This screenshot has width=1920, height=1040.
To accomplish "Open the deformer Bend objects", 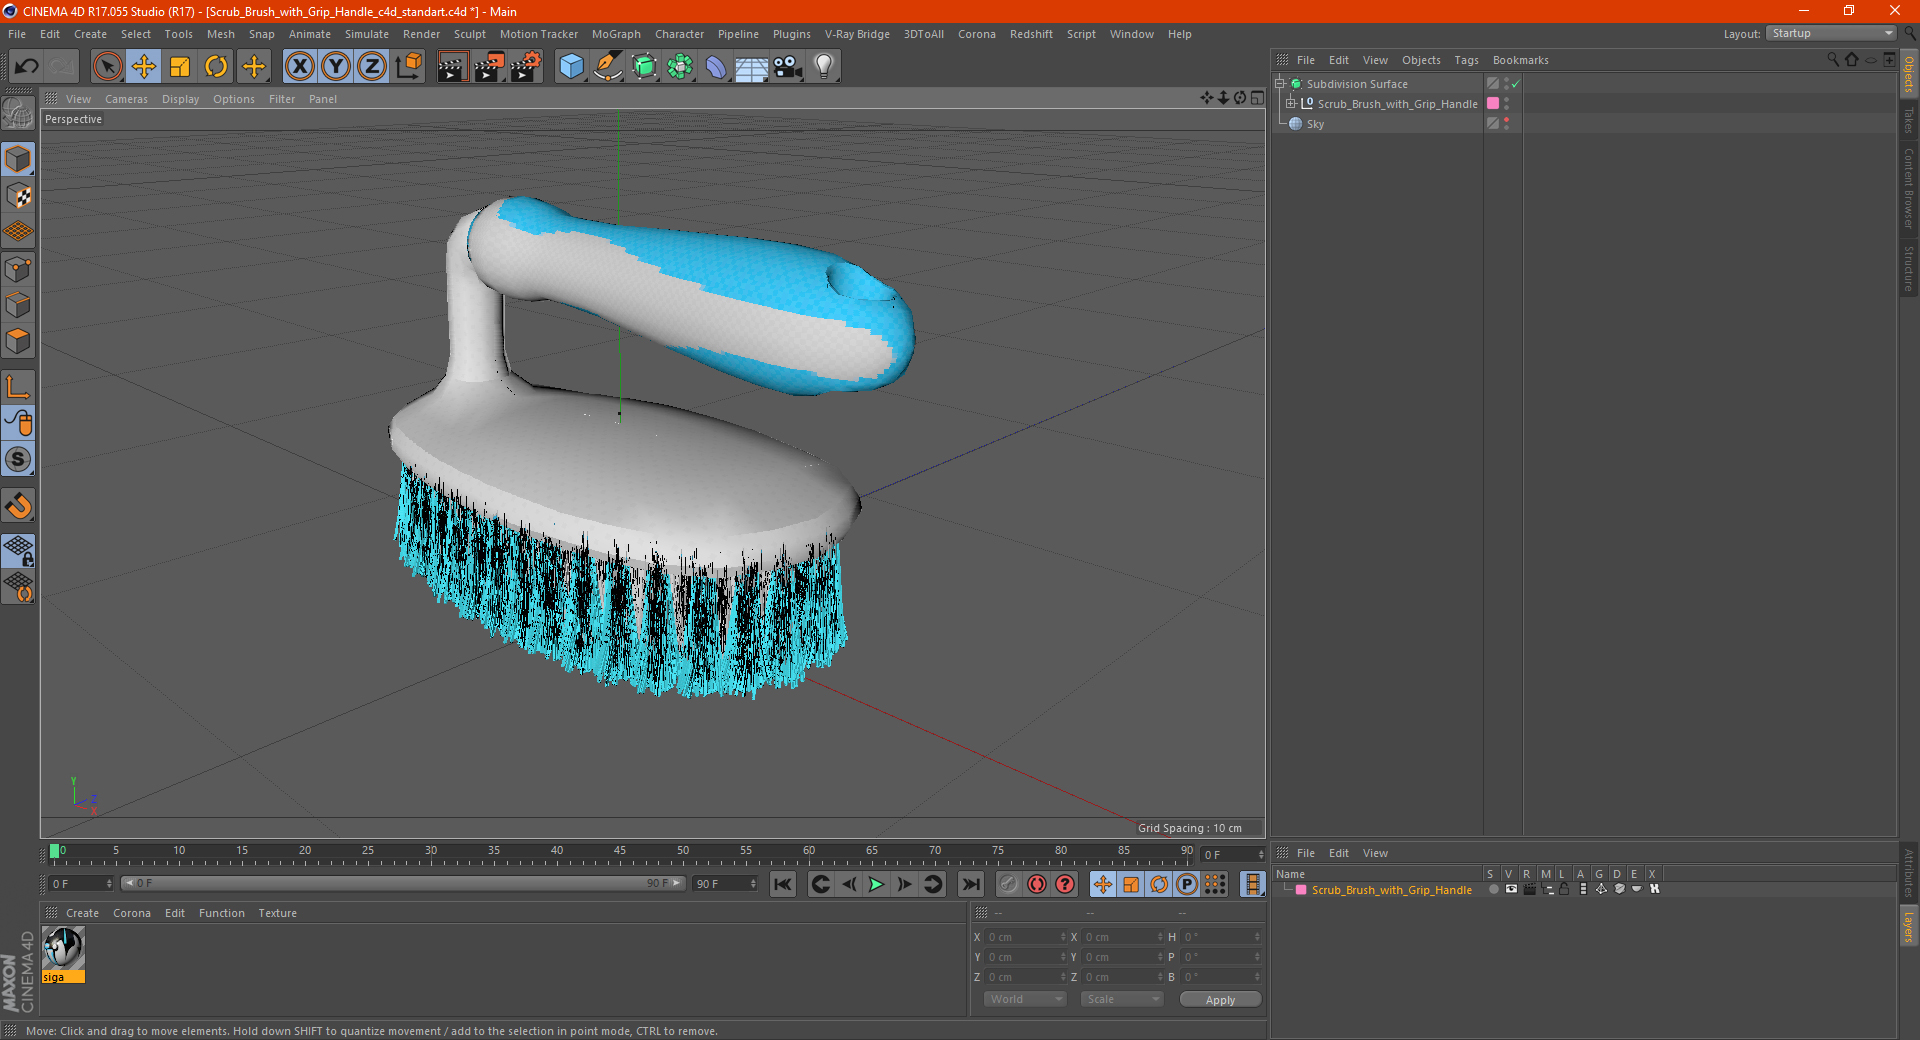I will click(716, 67).
